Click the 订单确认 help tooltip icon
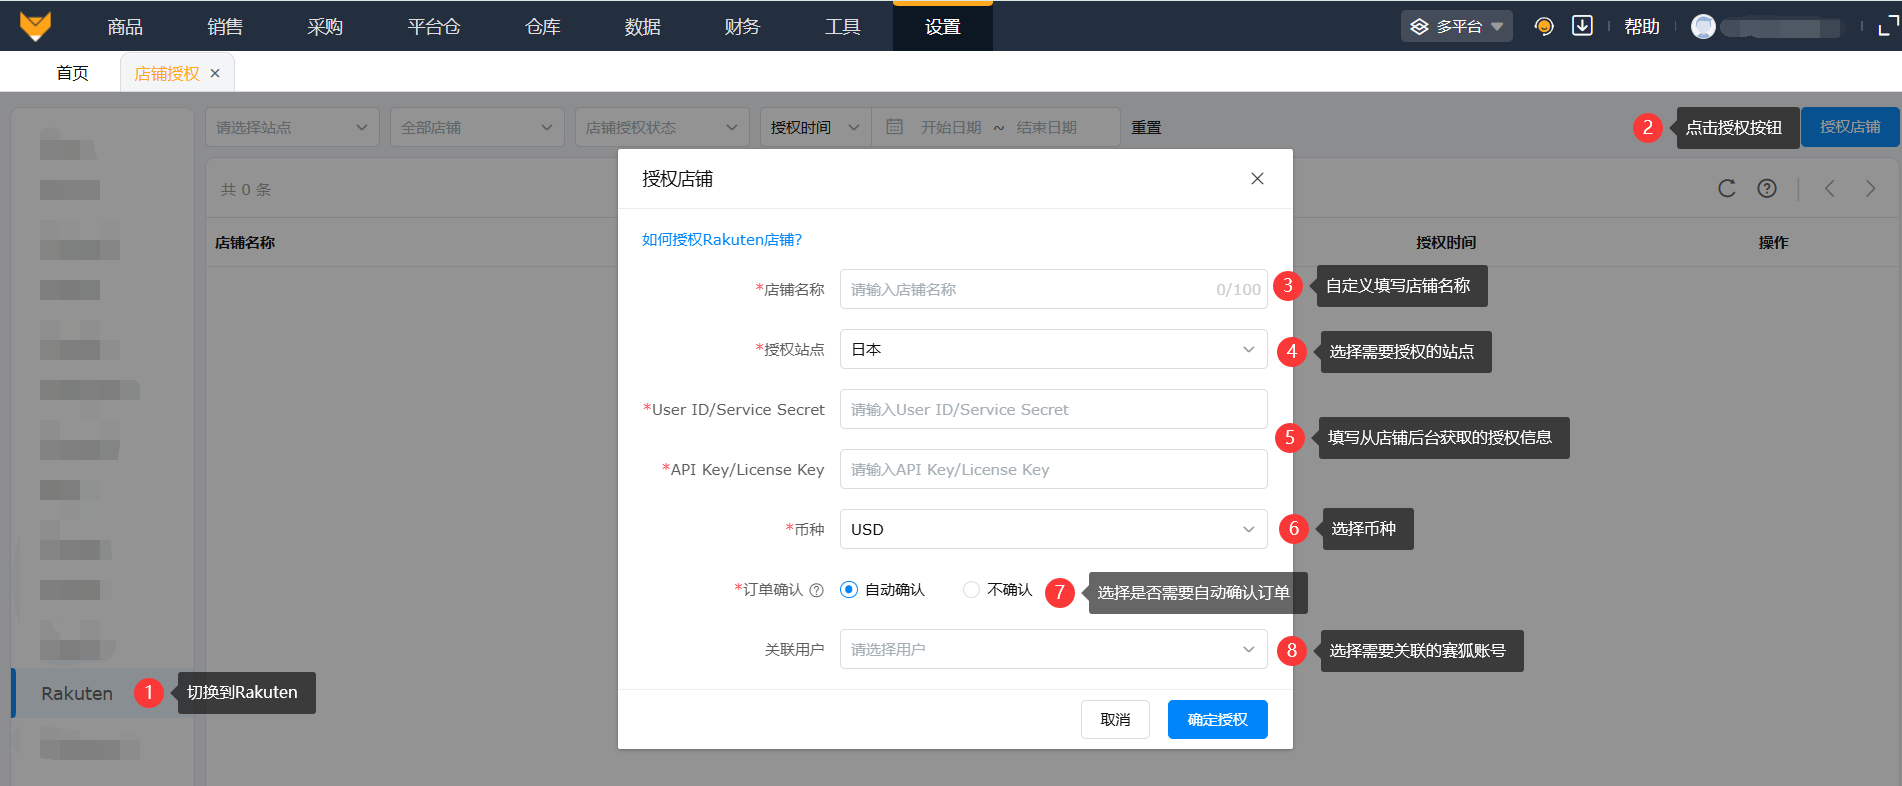Viewport: 1902px width, 786px height. pos(816,590)
